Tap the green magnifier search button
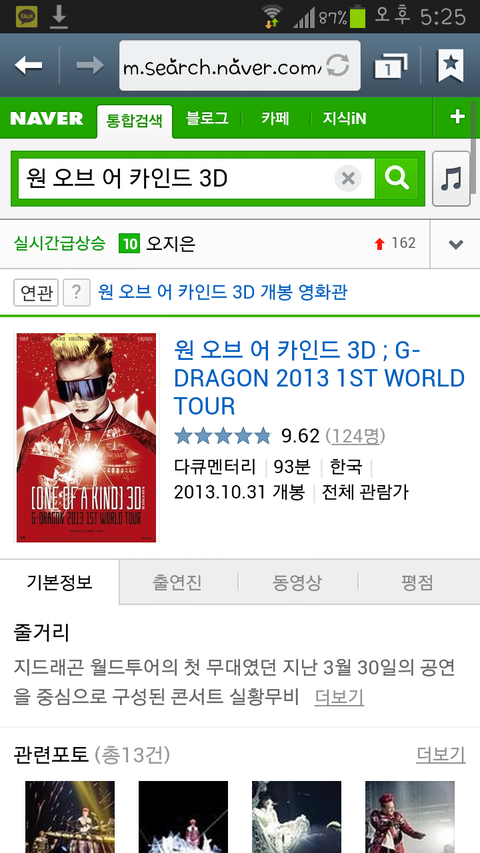This screenshot has height=853, width=480. 397,178
